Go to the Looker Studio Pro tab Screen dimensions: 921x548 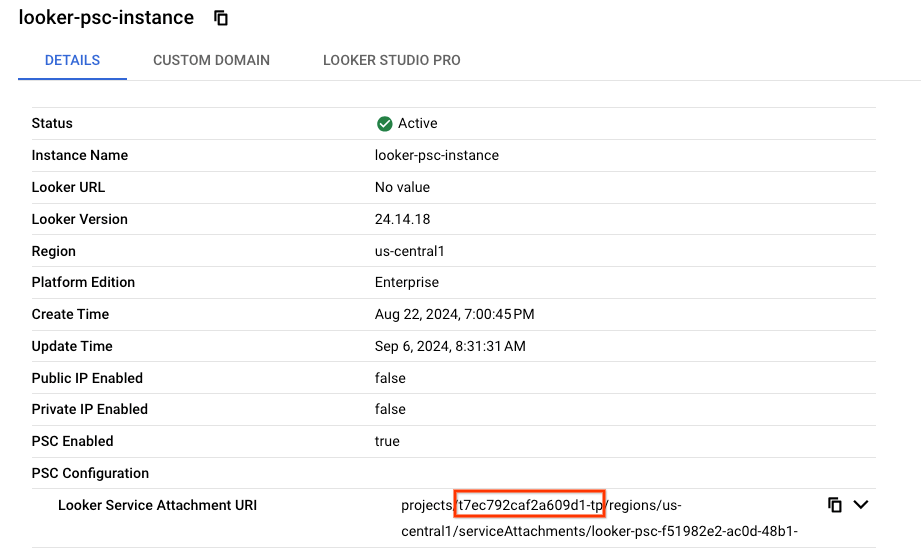[391, 60]
